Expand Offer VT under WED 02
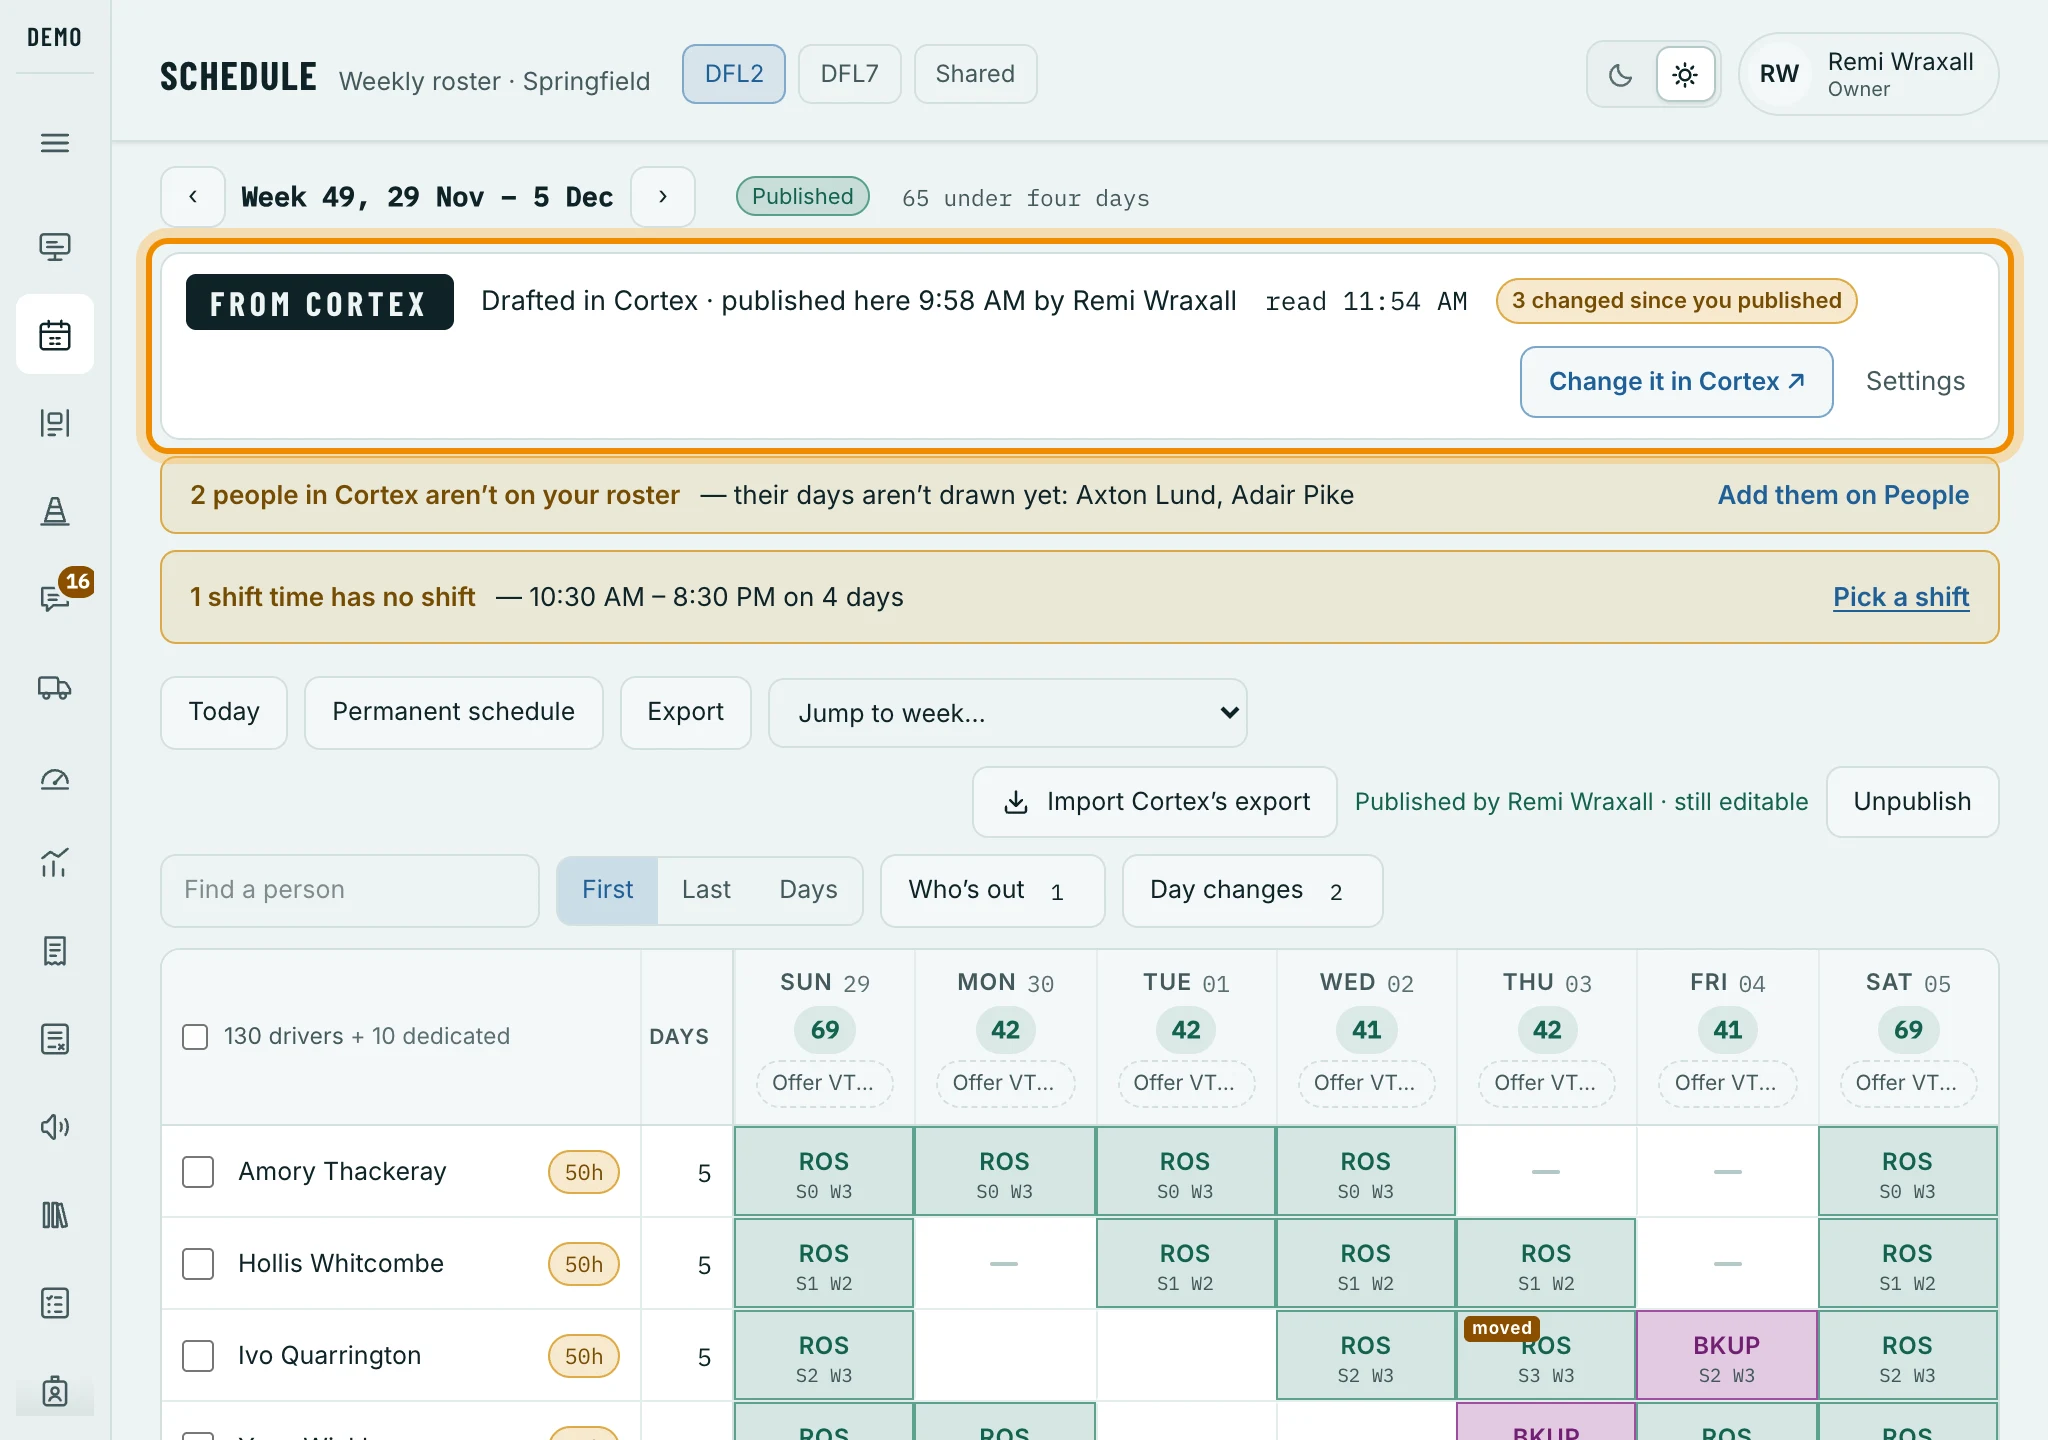Screen dimensions: 2048x1440 tap(1366, 1083)
